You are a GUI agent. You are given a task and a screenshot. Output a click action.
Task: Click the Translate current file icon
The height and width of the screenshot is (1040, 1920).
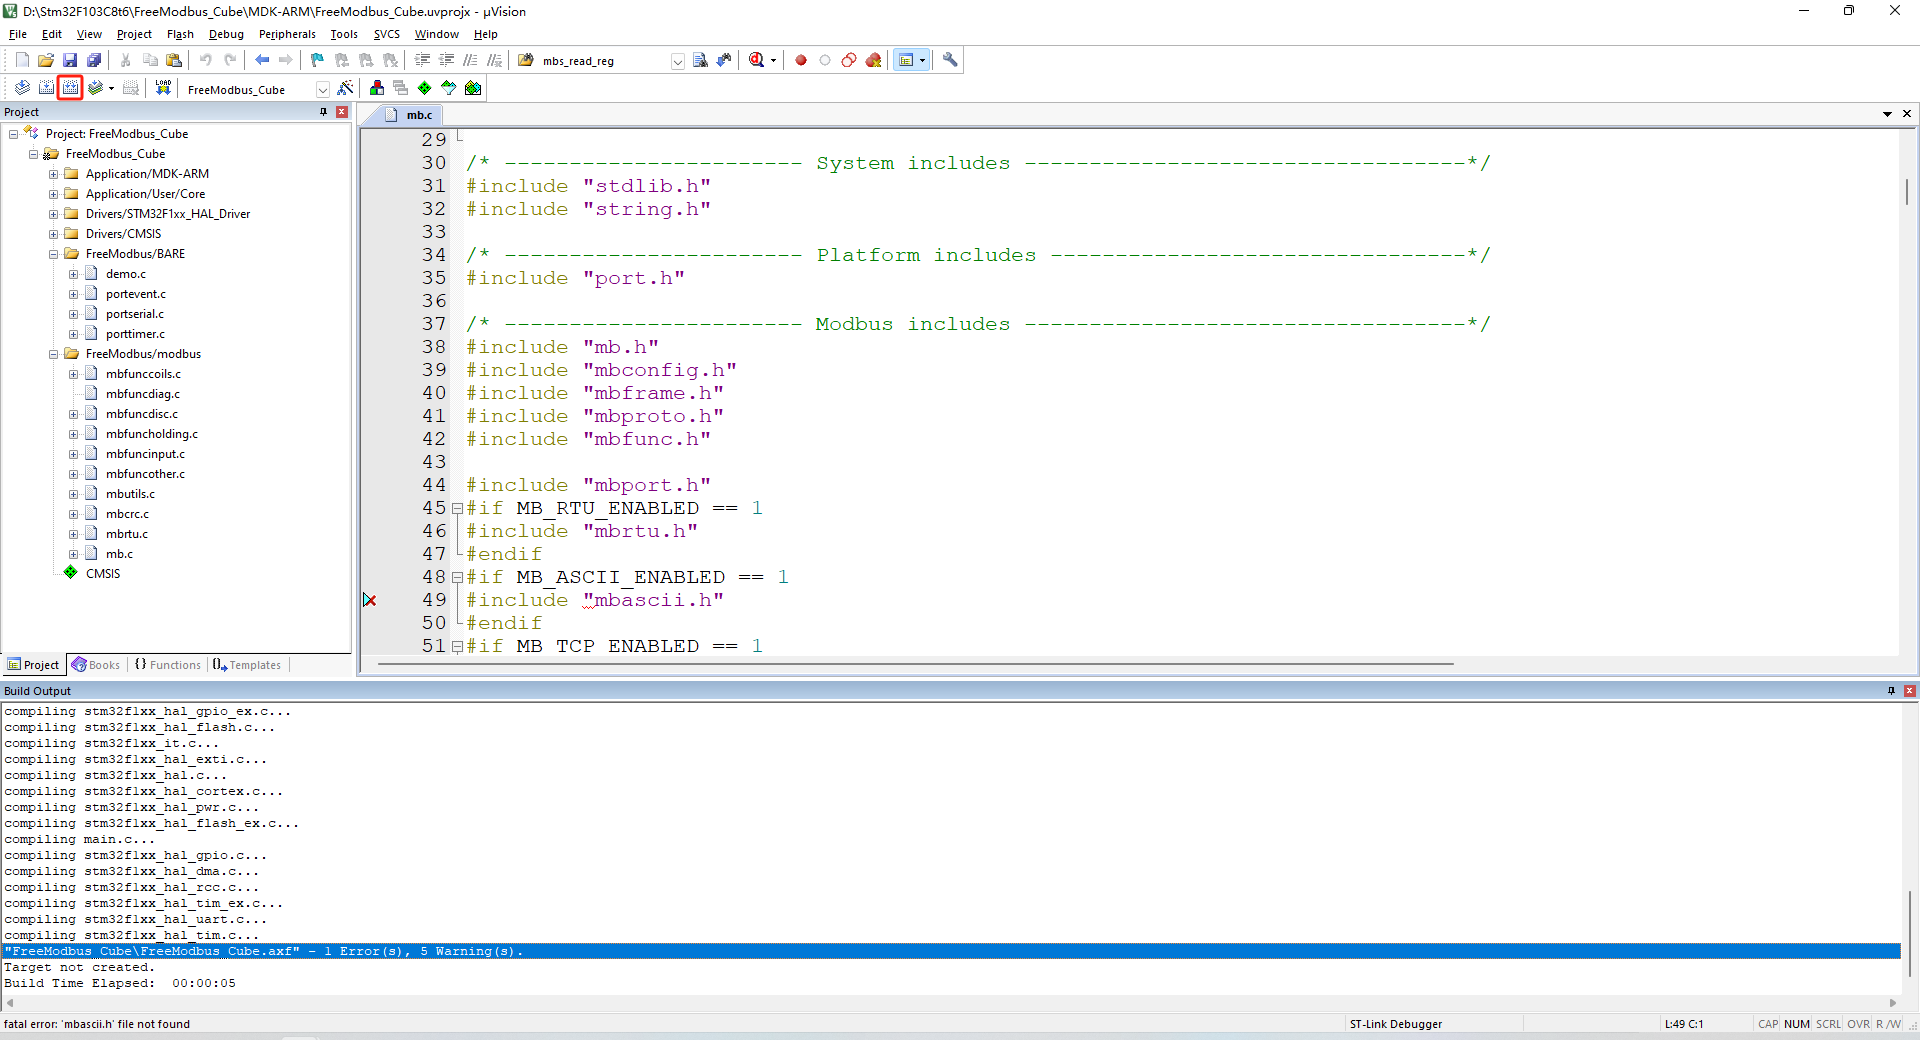22,88
